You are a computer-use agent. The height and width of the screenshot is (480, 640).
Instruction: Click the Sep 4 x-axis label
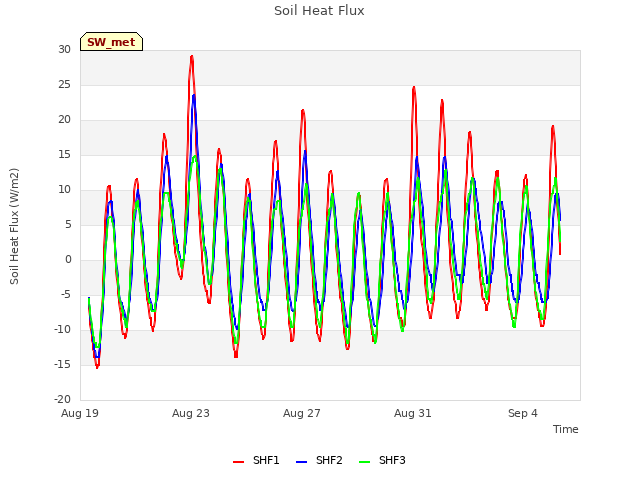[523, 413]
